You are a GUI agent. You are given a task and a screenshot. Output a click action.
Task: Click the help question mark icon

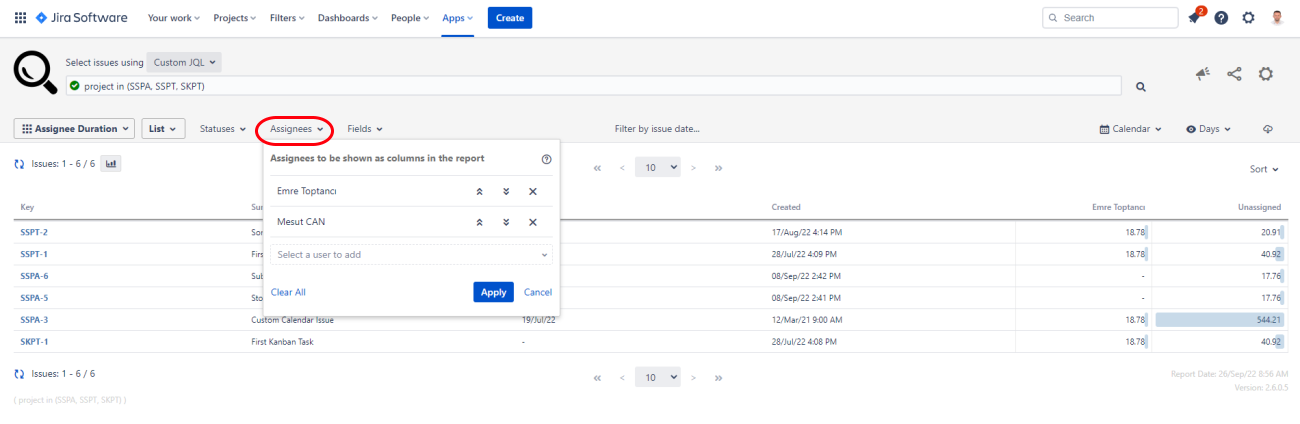[1221, 18]
